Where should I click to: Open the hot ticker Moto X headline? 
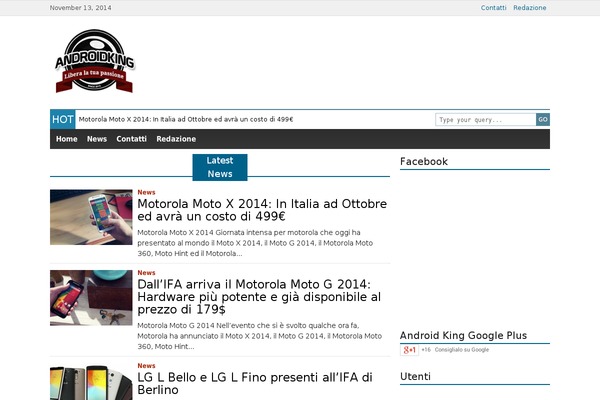click(186, 119)
